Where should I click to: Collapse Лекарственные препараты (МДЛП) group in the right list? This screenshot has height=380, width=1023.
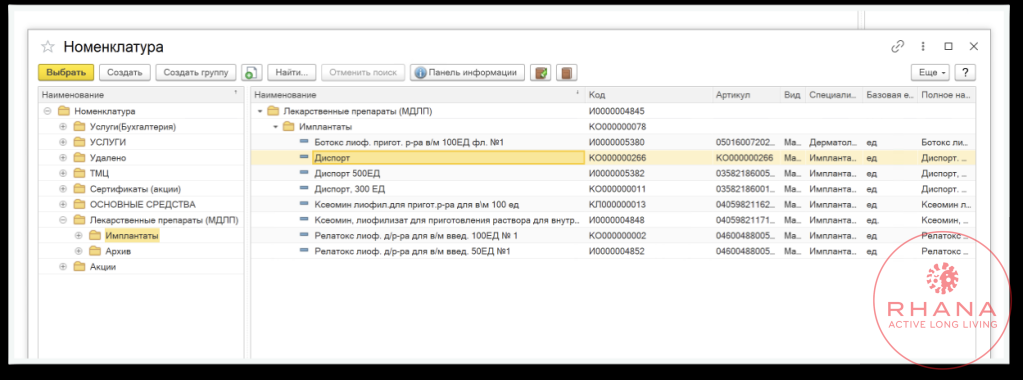tap(260, 111)
